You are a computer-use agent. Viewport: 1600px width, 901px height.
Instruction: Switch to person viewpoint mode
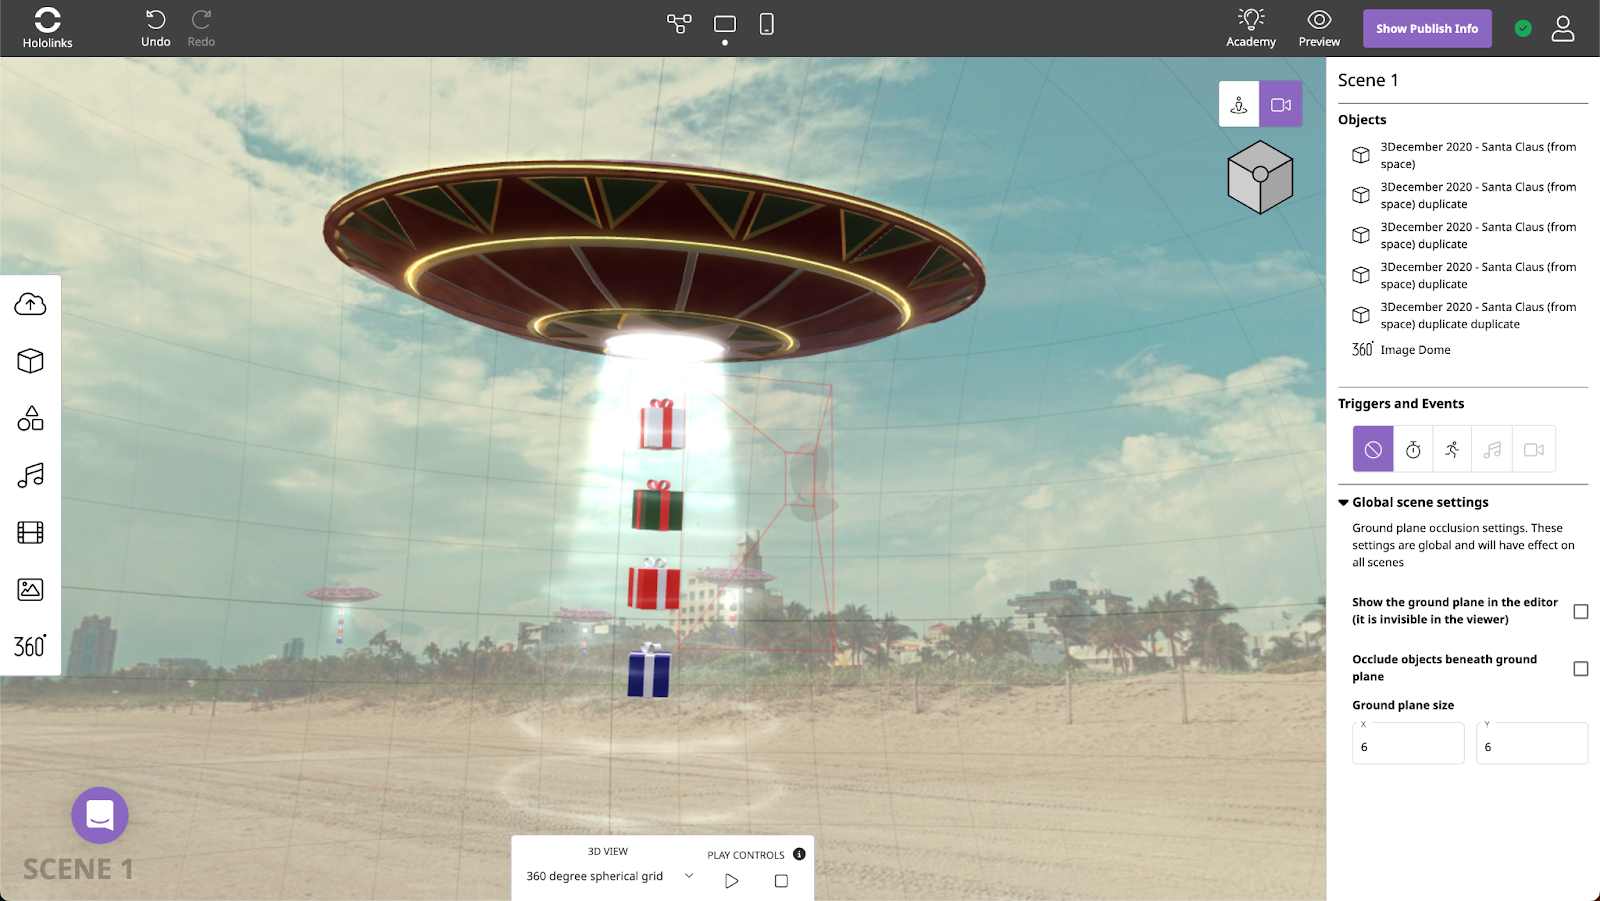tap(1239, 104)
